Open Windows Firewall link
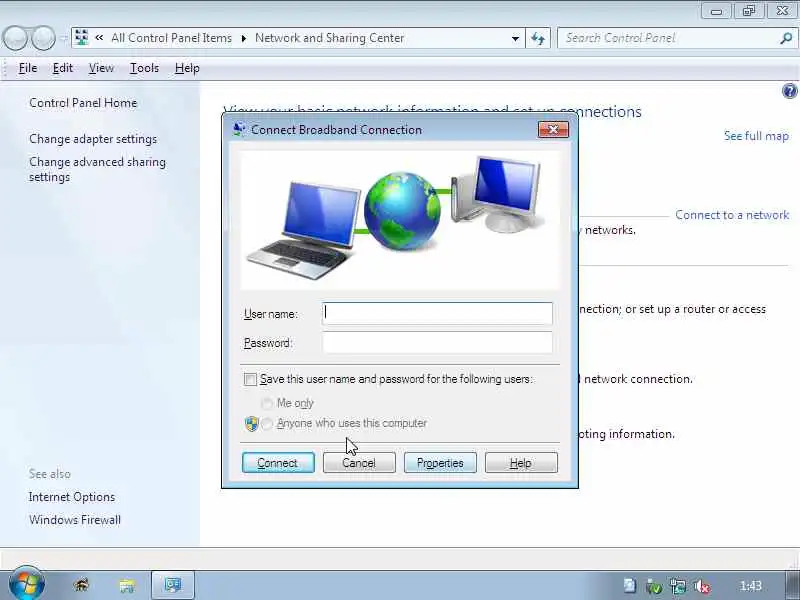Viewport: 800px width, 600px height. (x=75, y=520)
